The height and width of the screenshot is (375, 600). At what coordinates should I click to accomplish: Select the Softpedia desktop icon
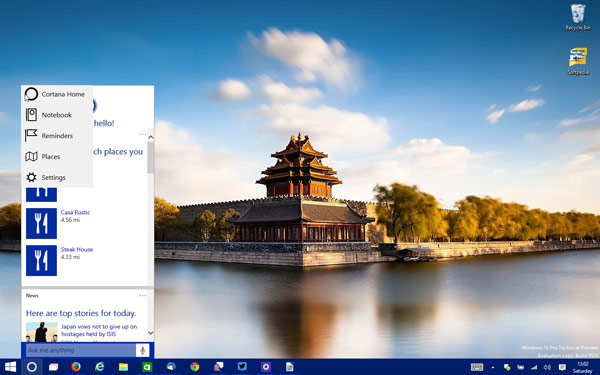coord(578,61)
